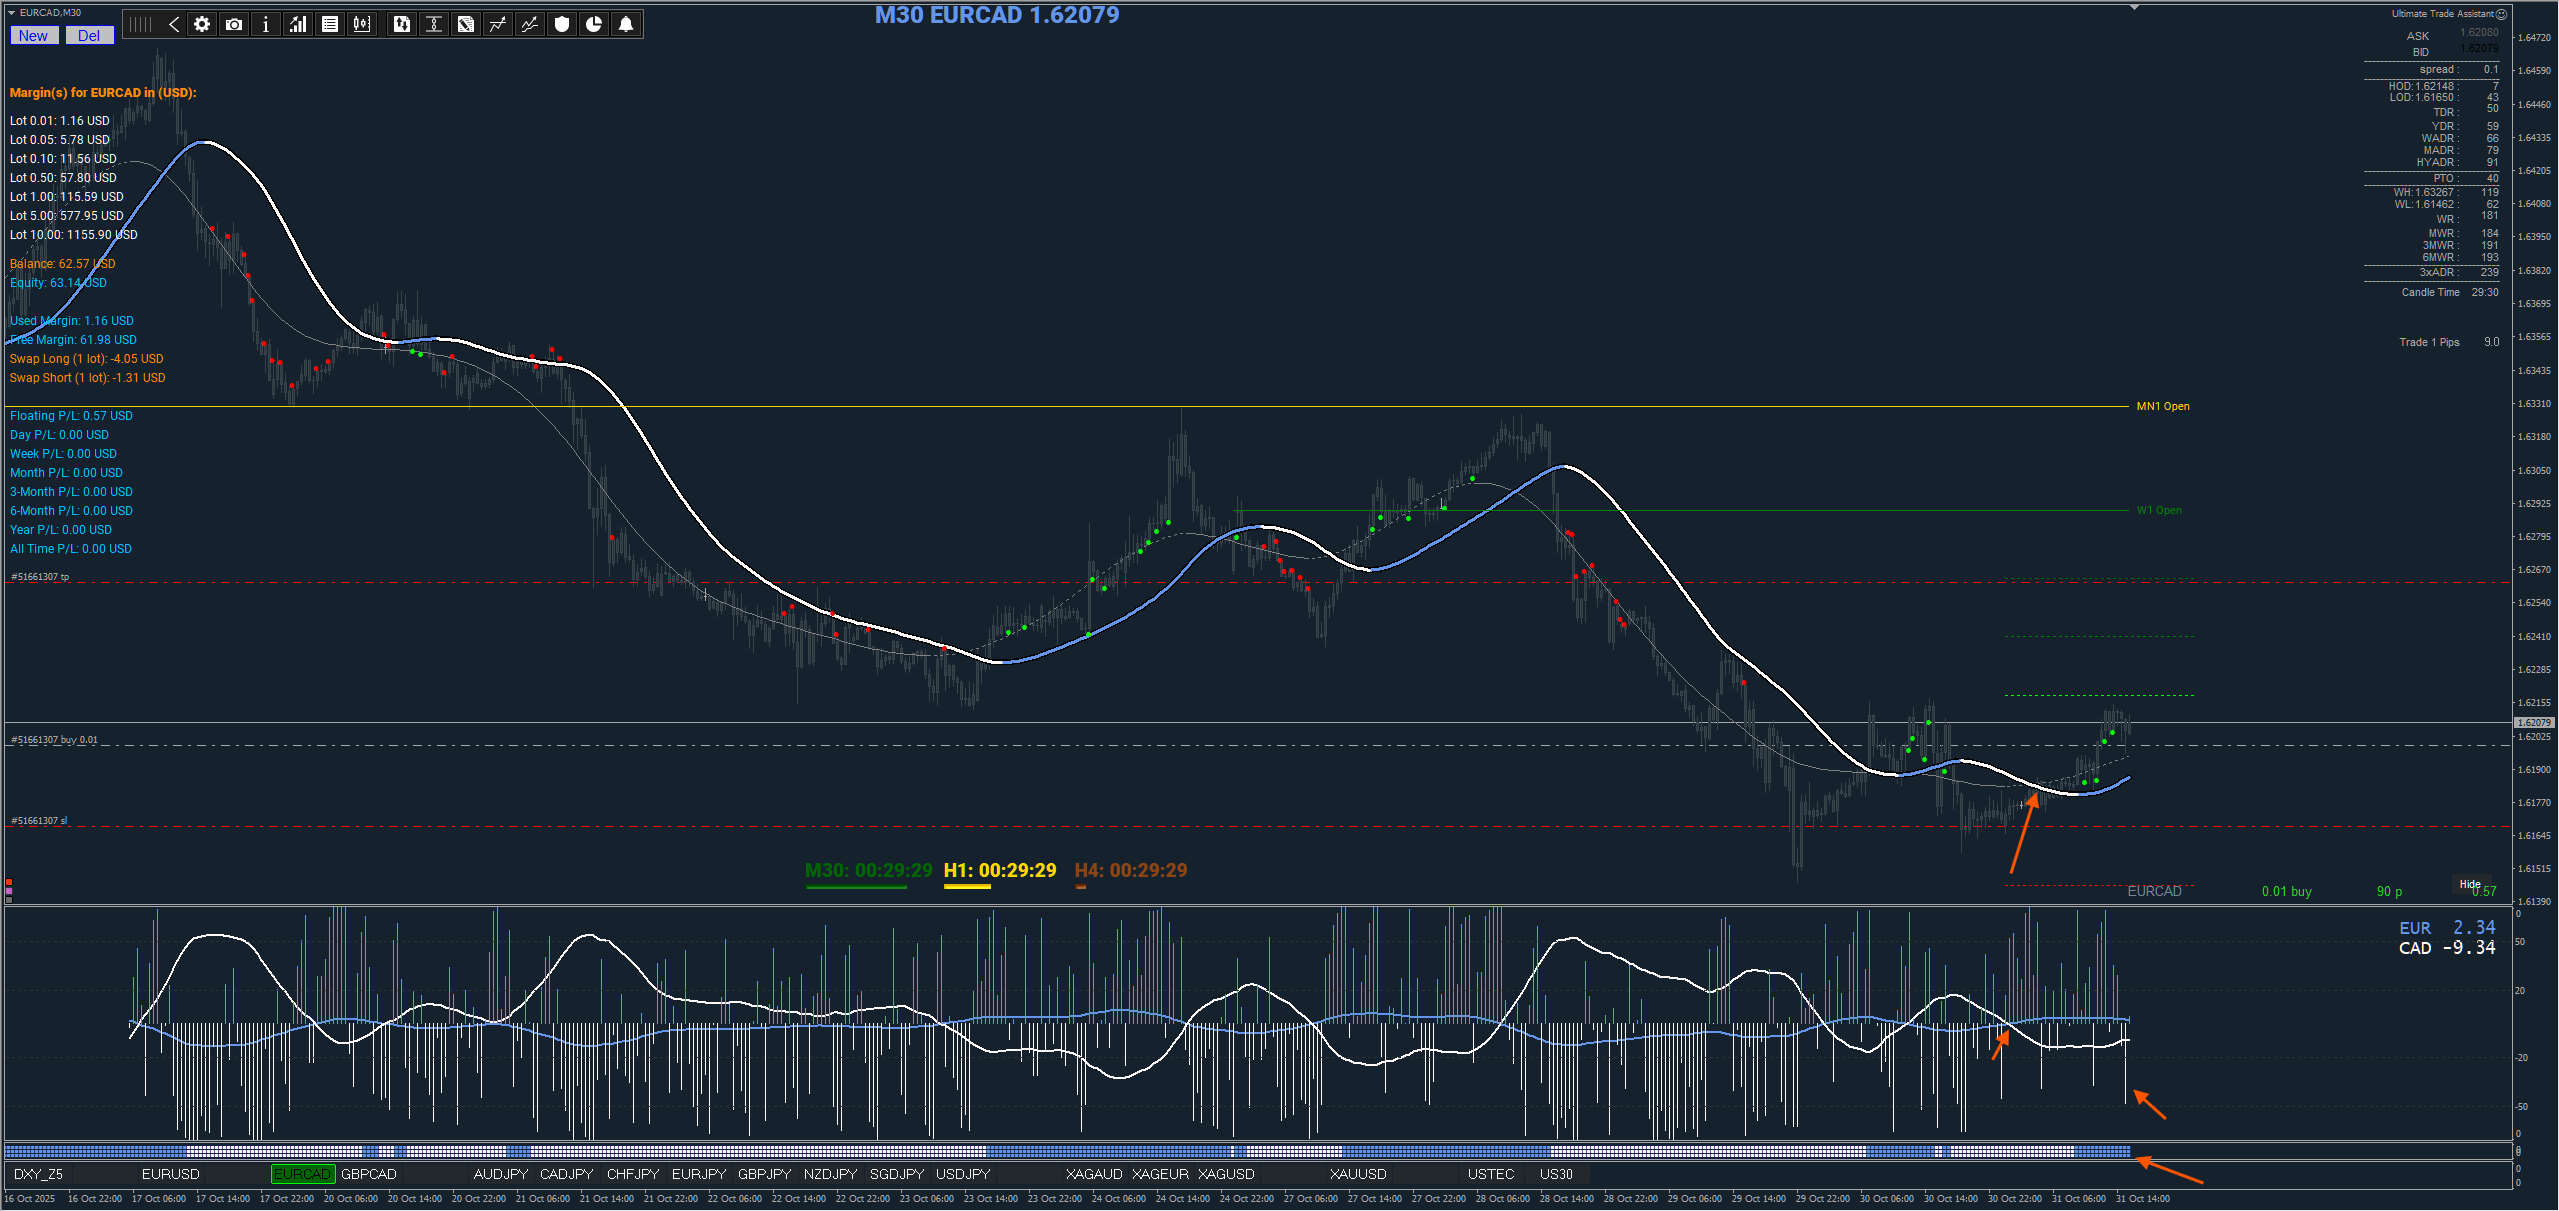This screenshot has height=1211, width=2559.
Task: Click the info 'i' toolbar icon
Action: coord(266,24)
